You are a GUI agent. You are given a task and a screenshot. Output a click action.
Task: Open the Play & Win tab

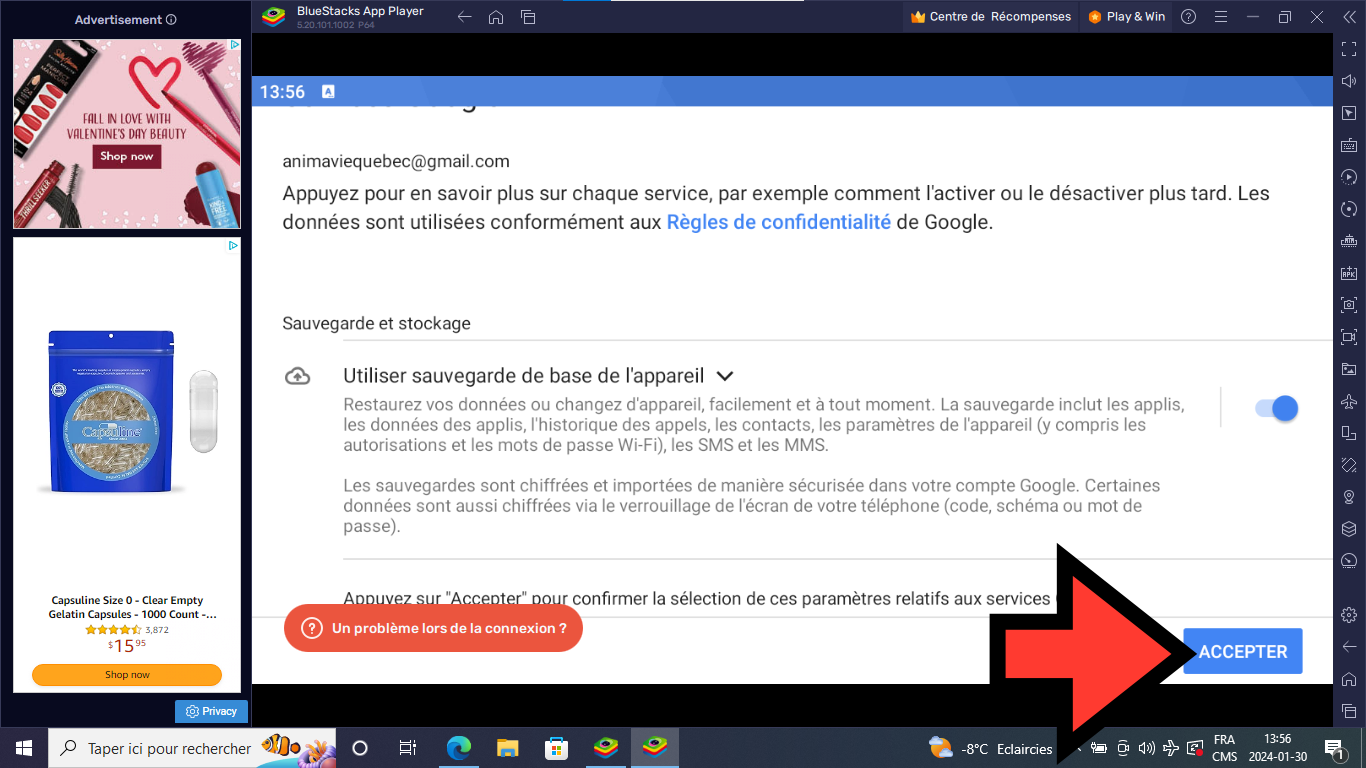[x=1126, y=17]
